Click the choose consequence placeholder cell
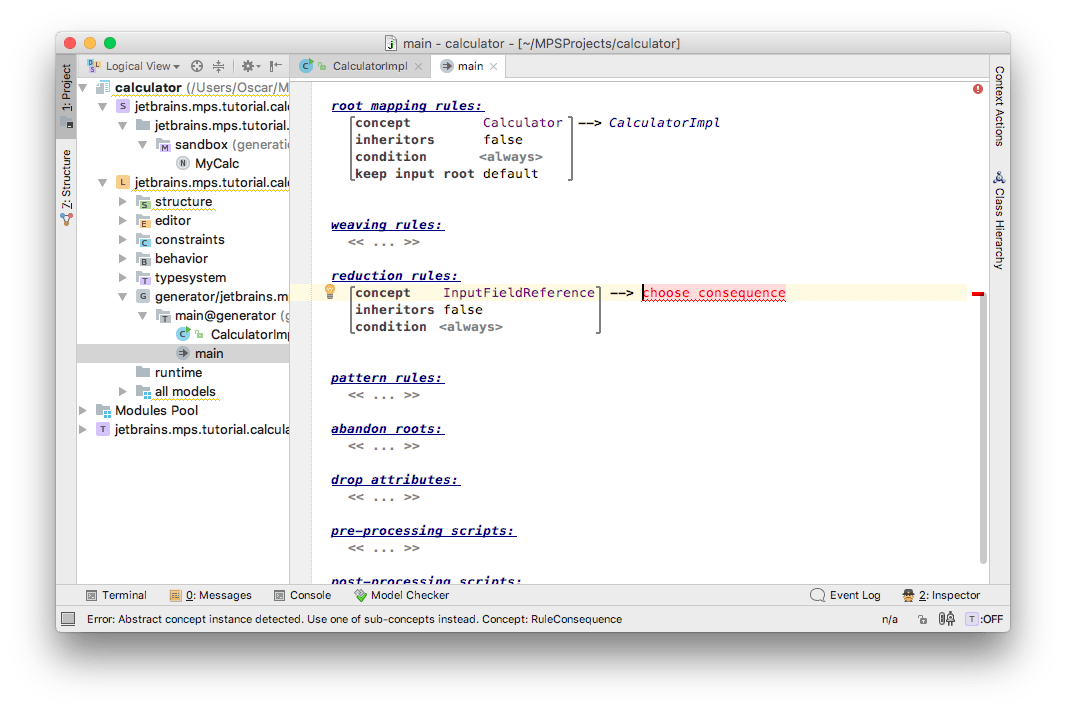 (x=714, y=293)
